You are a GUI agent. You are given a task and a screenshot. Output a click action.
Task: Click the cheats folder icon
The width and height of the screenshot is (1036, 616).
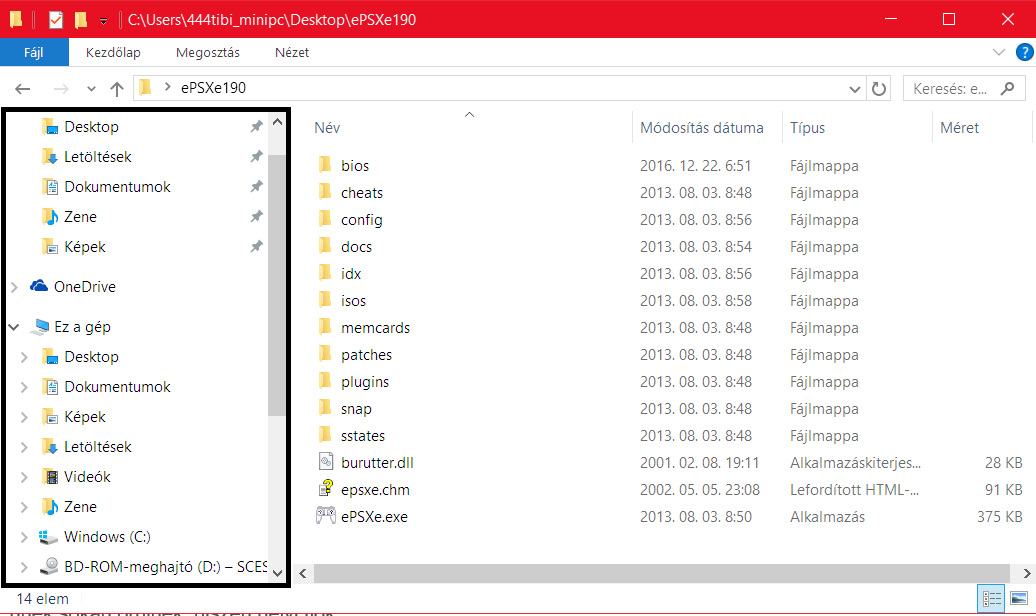[x=325, y=192]
